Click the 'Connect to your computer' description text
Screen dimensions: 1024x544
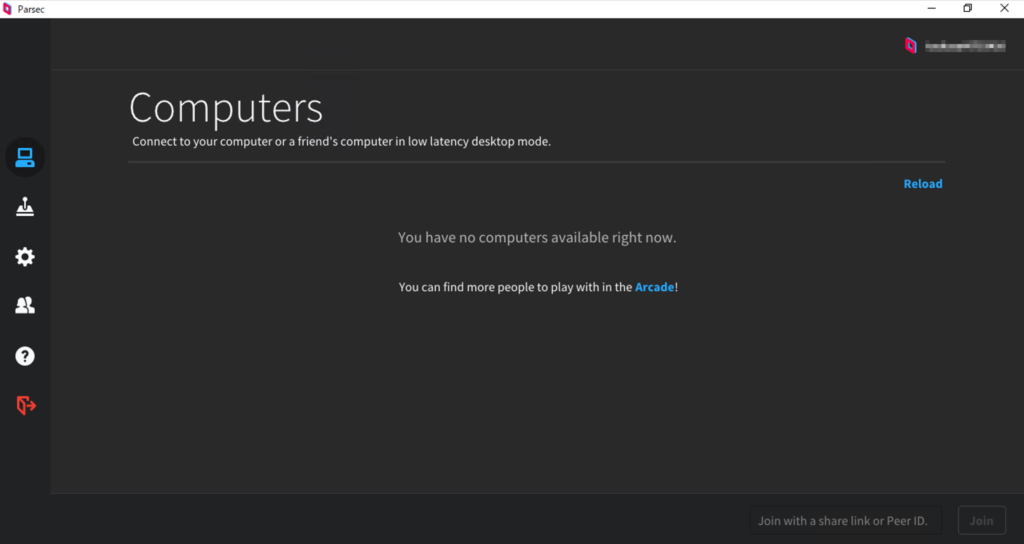coord(342,141)
